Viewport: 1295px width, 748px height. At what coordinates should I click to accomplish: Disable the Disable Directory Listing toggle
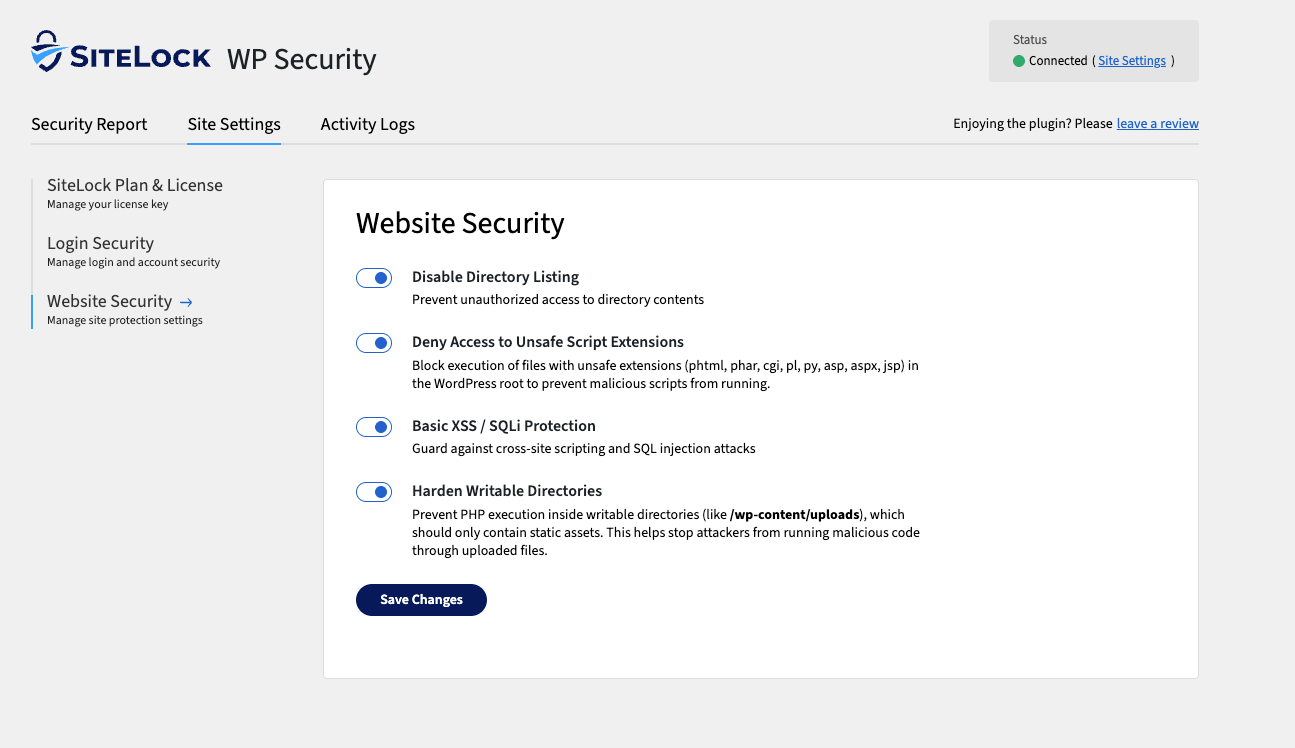coord(374,277)
